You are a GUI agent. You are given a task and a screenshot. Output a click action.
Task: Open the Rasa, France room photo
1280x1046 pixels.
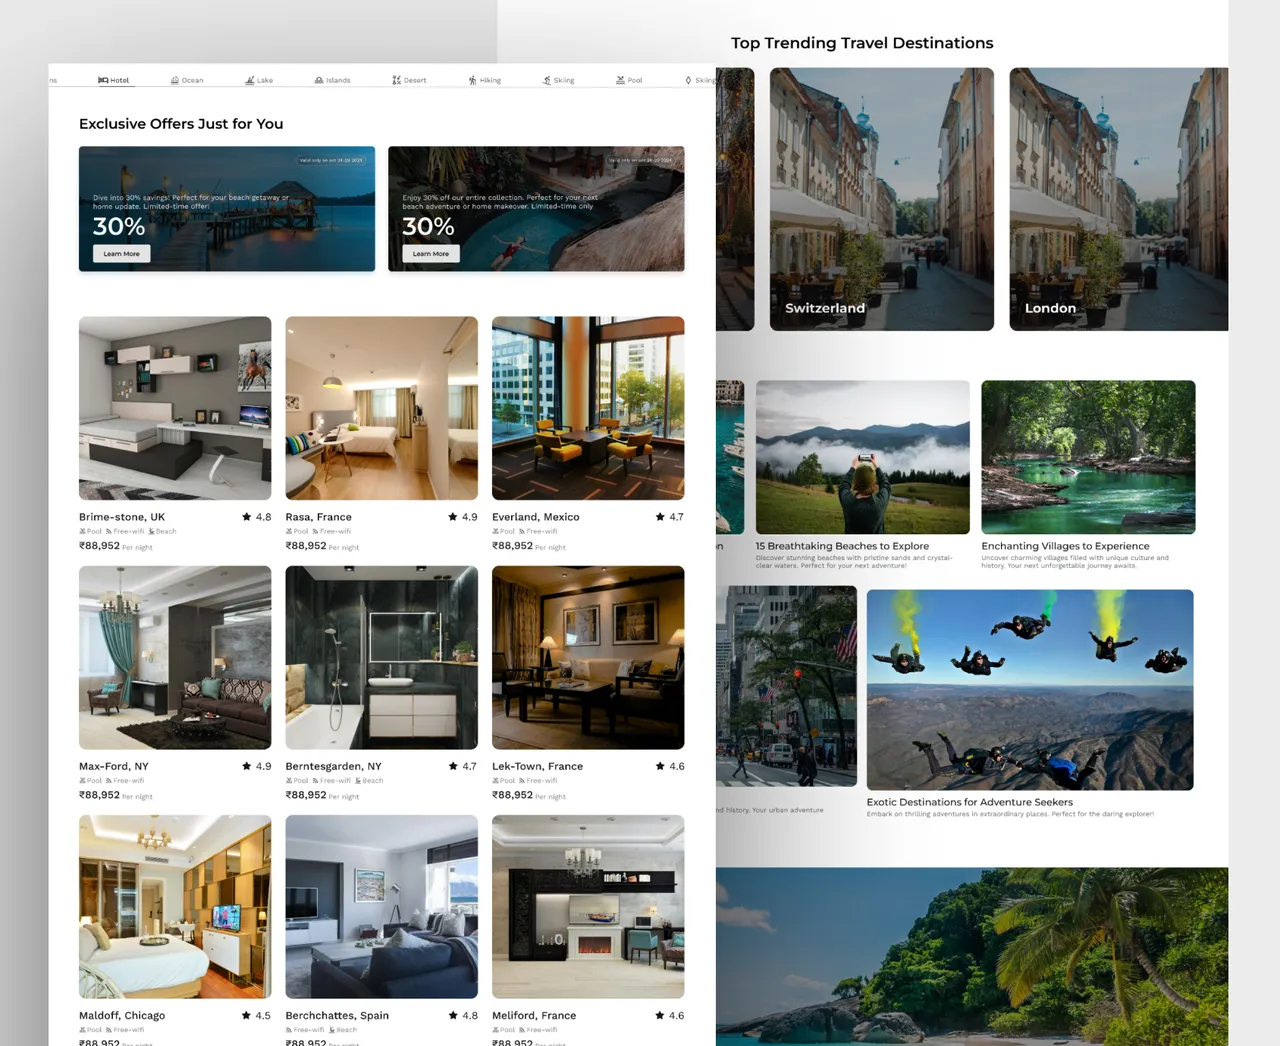click(382, 408)
